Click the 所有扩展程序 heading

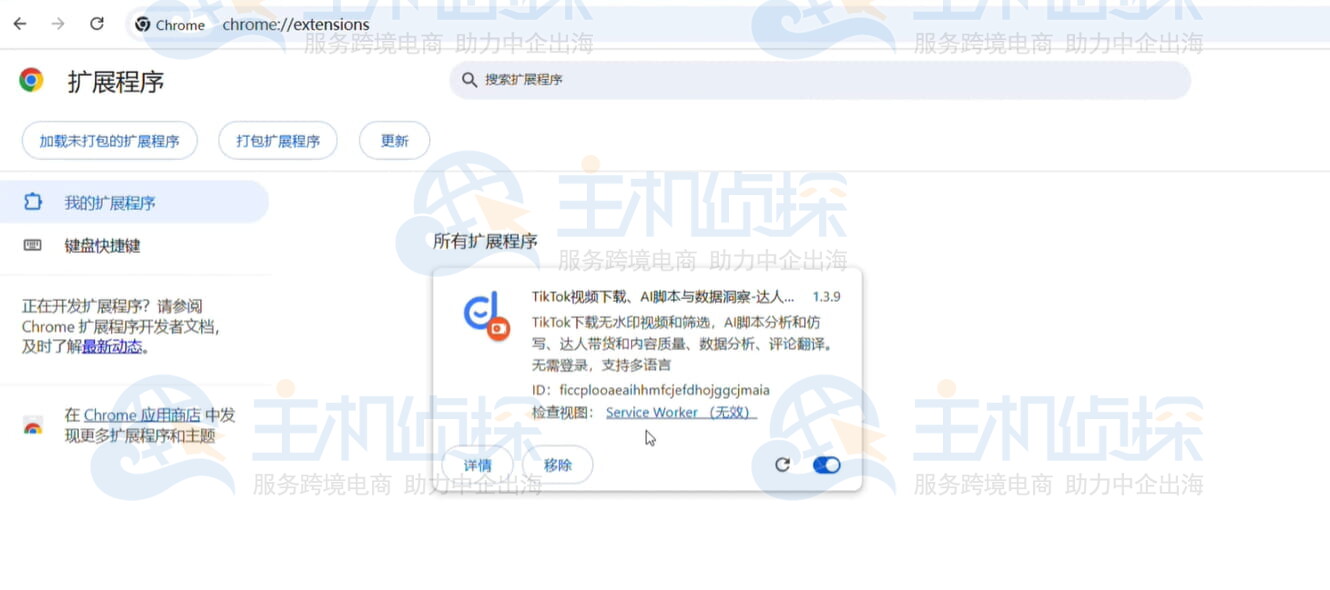485,241
